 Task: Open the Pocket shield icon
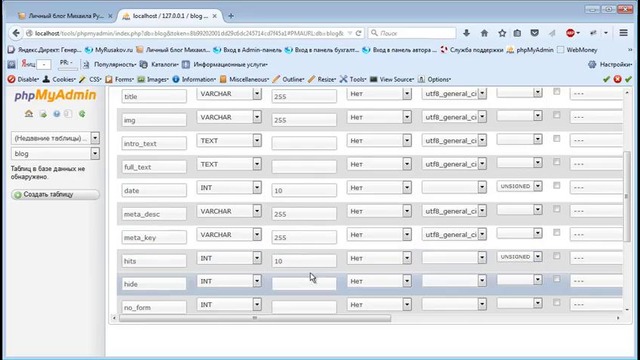534,33
